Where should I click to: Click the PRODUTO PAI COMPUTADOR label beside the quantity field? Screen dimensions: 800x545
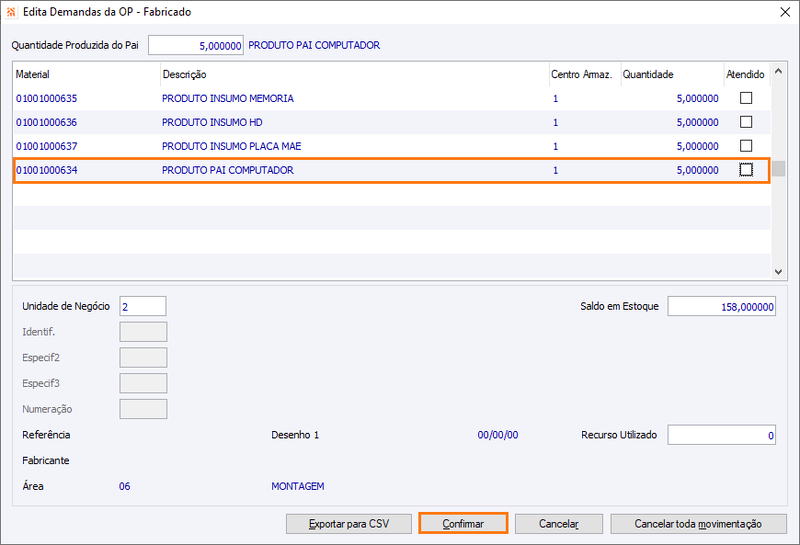tap(314, 45)
